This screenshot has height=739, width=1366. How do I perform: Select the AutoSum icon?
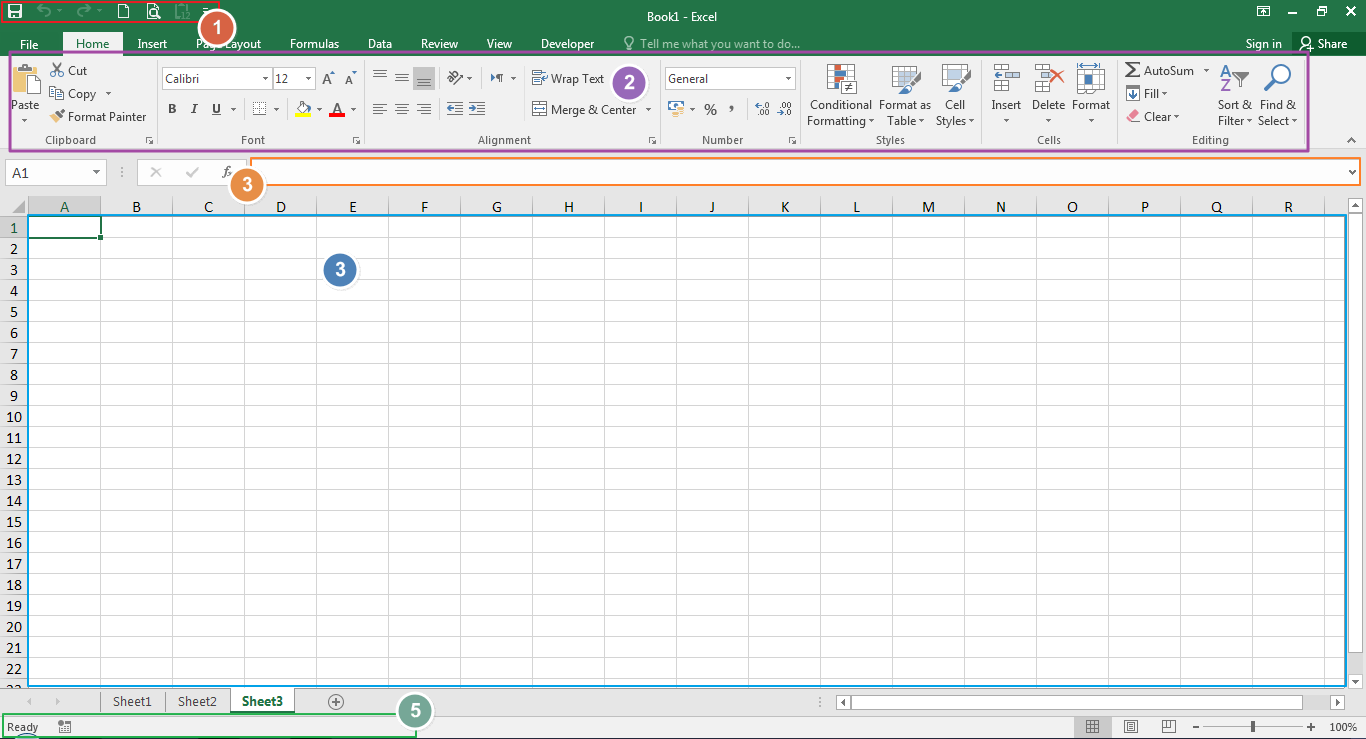(1160, 70)
